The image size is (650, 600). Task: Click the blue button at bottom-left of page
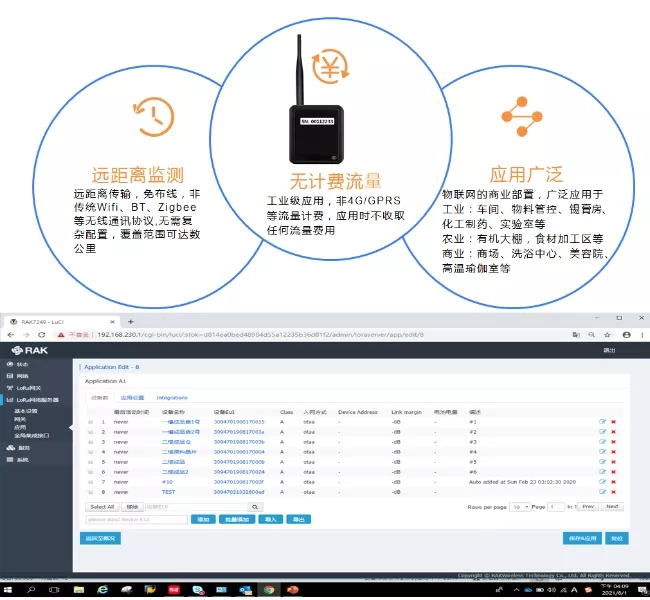point(100,538)
